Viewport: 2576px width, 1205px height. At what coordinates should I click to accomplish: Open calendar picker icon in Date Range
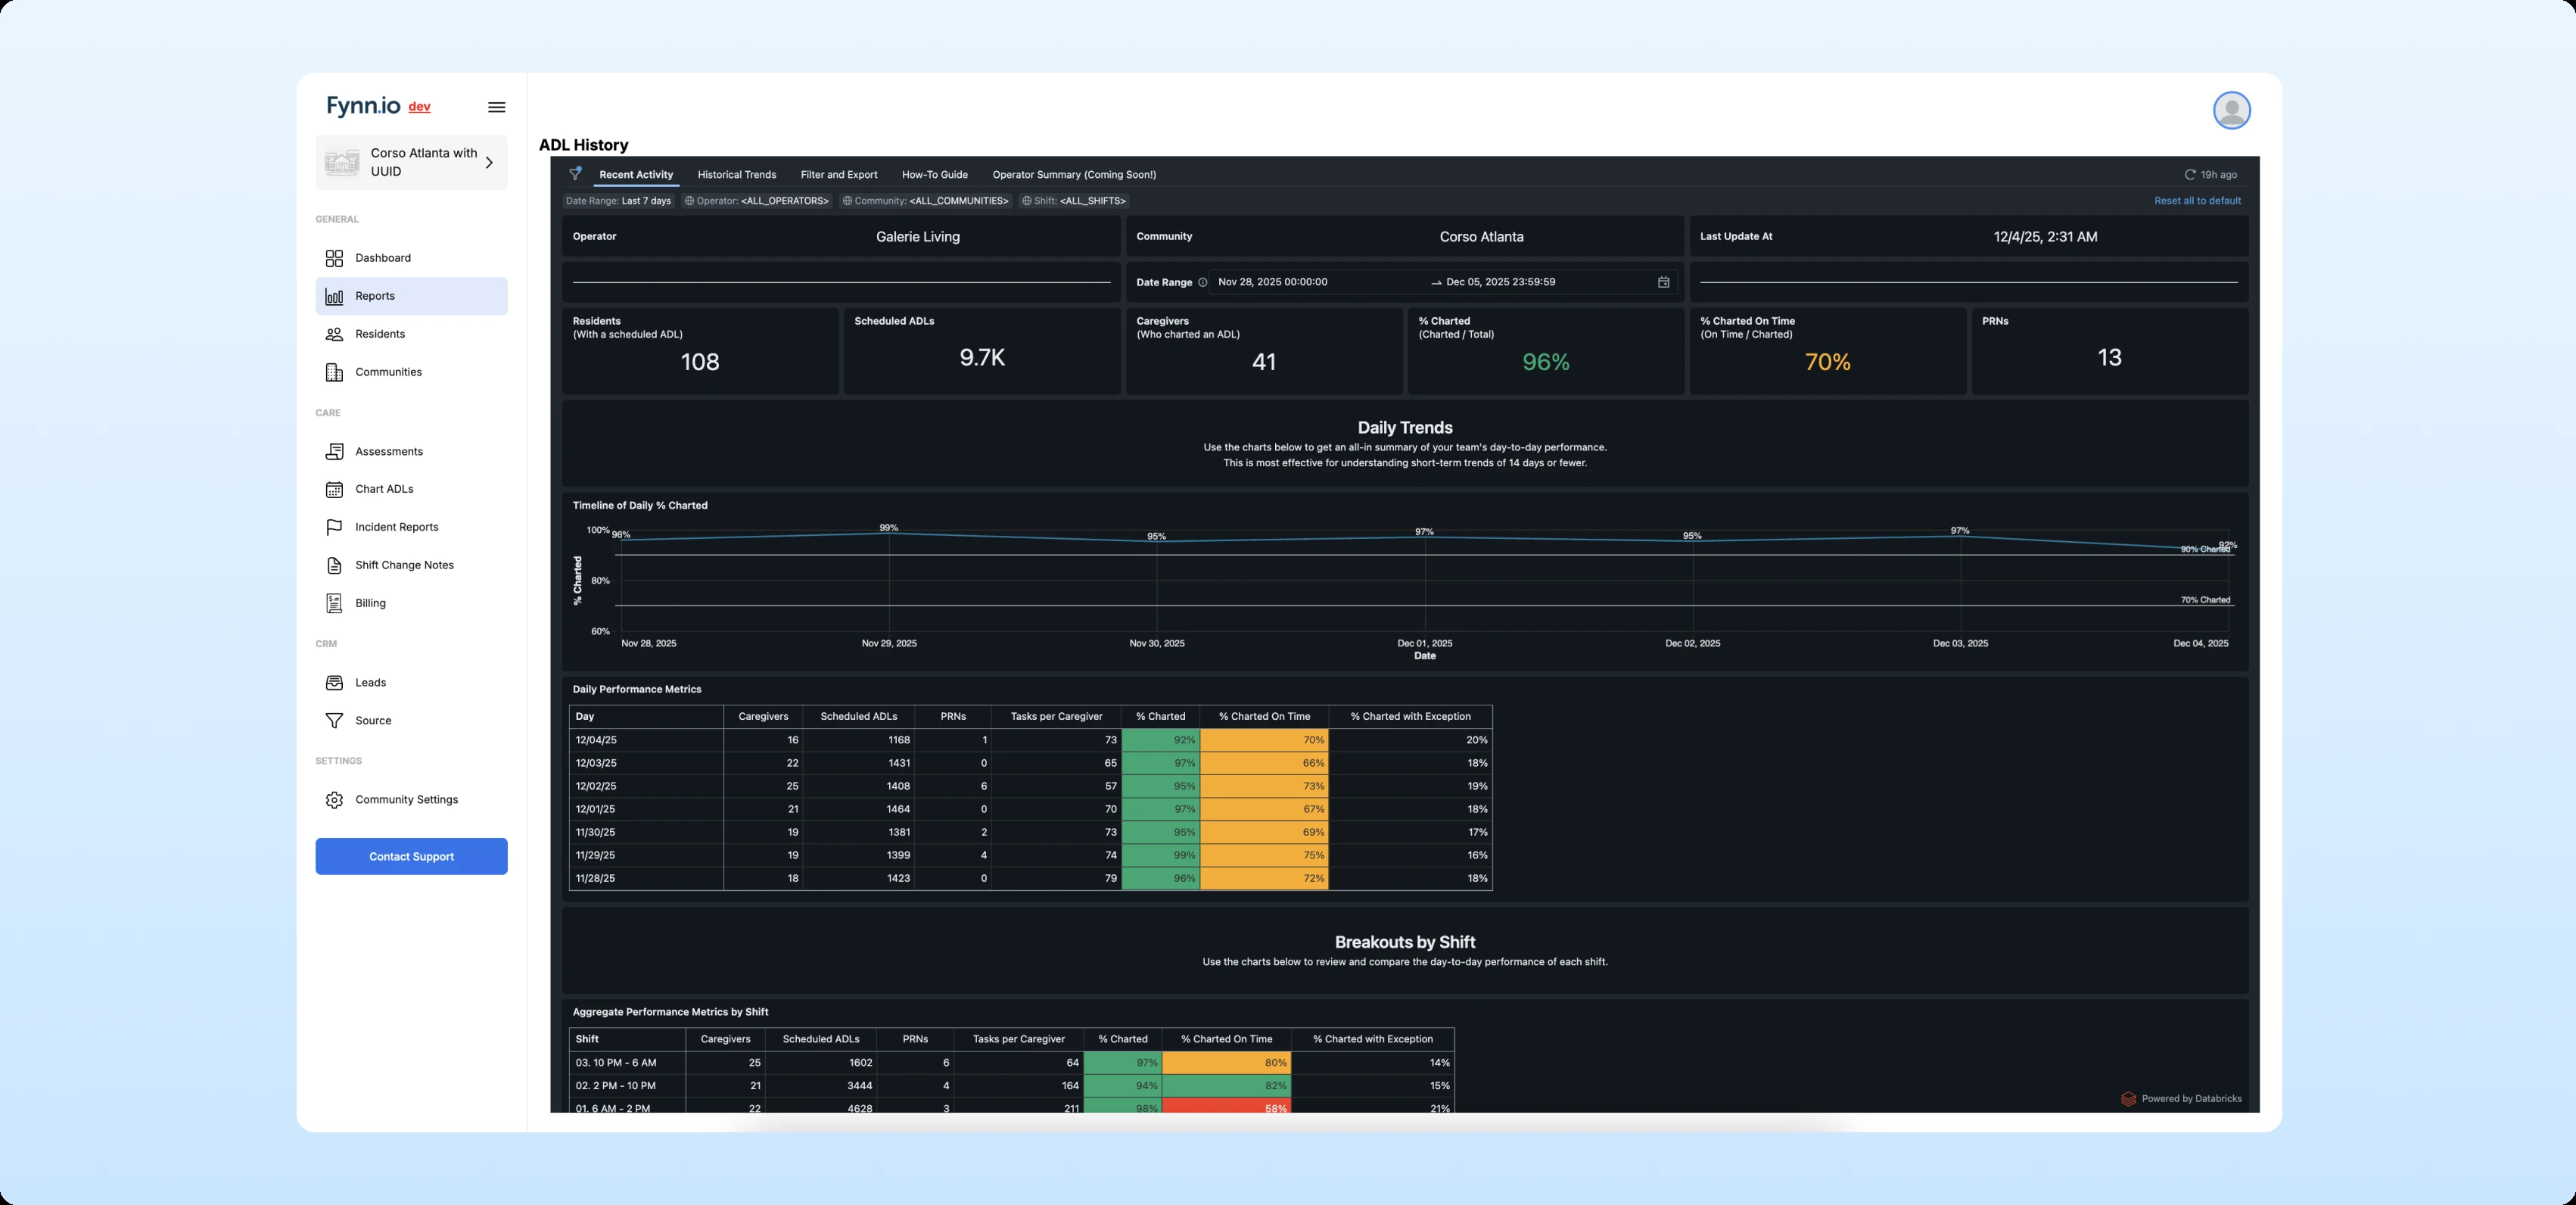[x=1663, y=282]
